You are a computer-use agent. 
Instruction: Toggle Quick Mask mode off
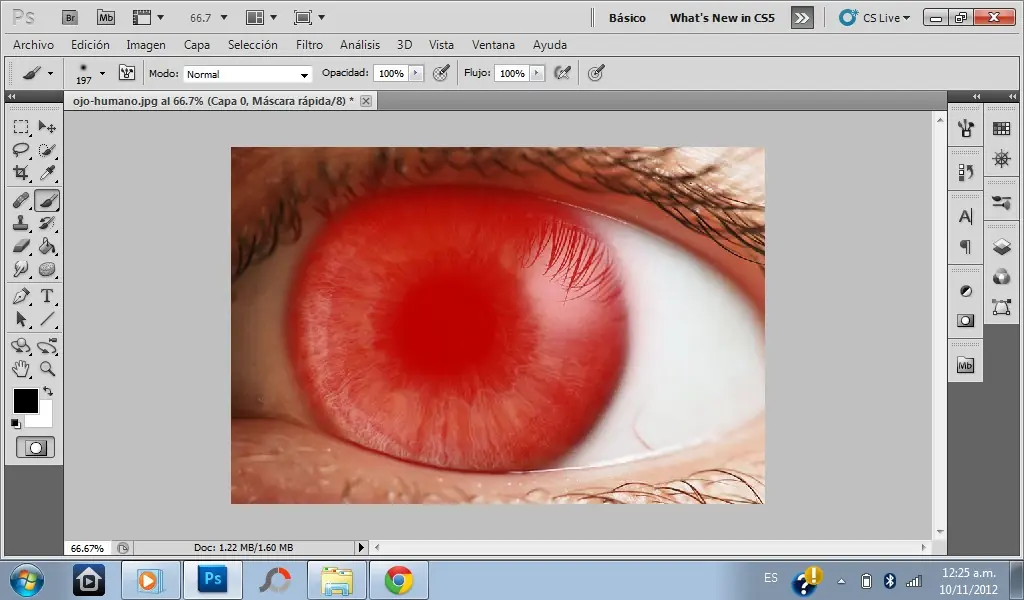(x=36, y=447)
